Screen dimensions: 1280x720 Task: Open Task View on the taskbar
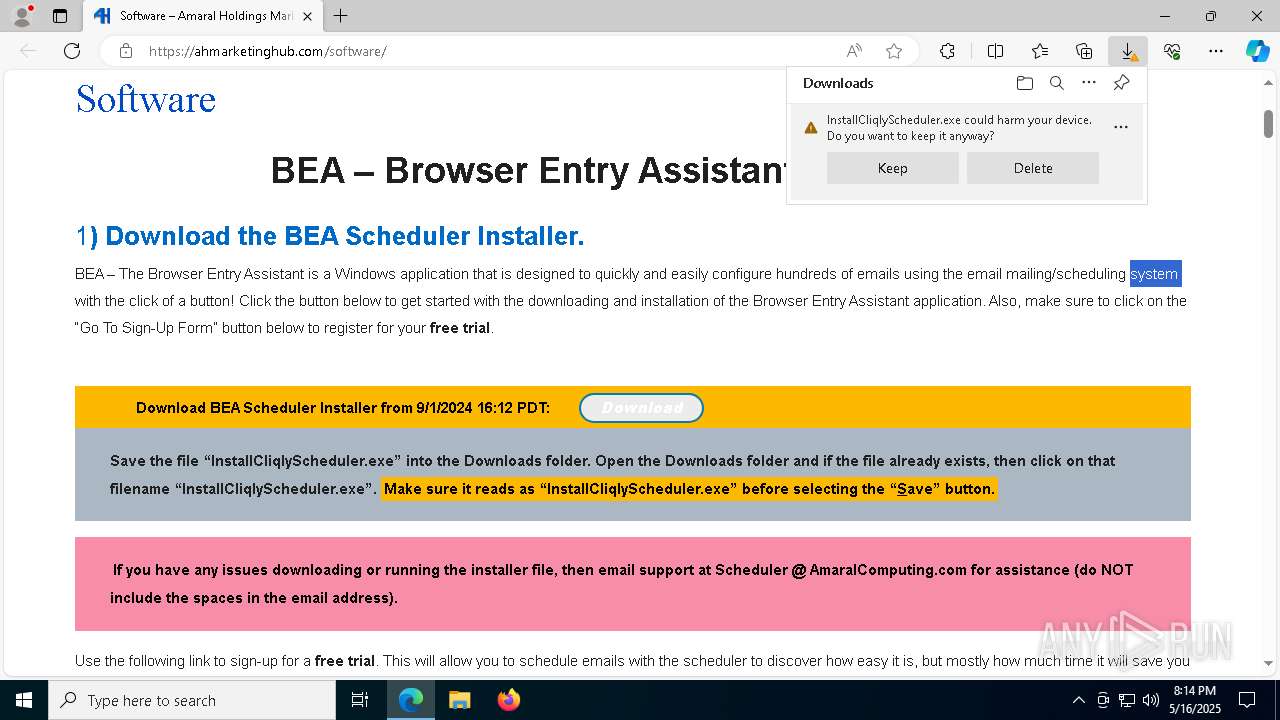[x=360, y=700]
